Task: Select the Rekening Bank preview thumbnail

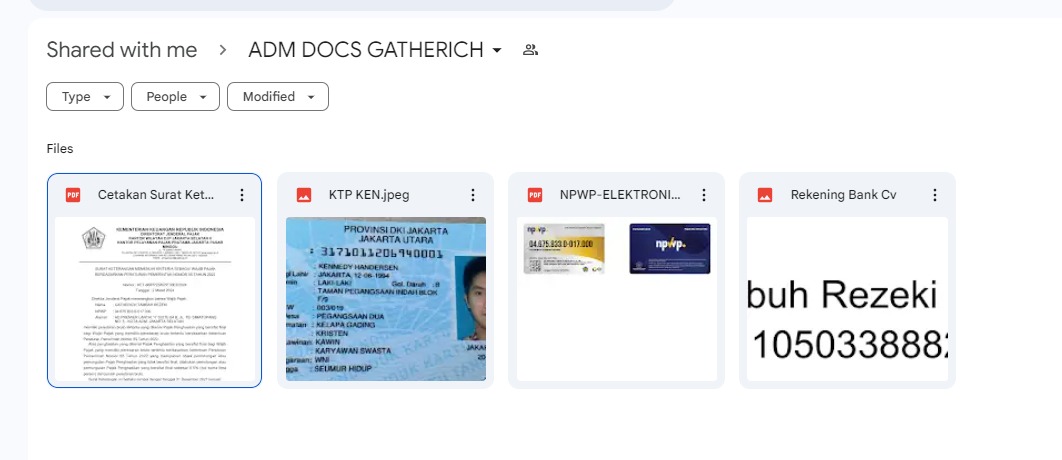Action: (847, 299)
